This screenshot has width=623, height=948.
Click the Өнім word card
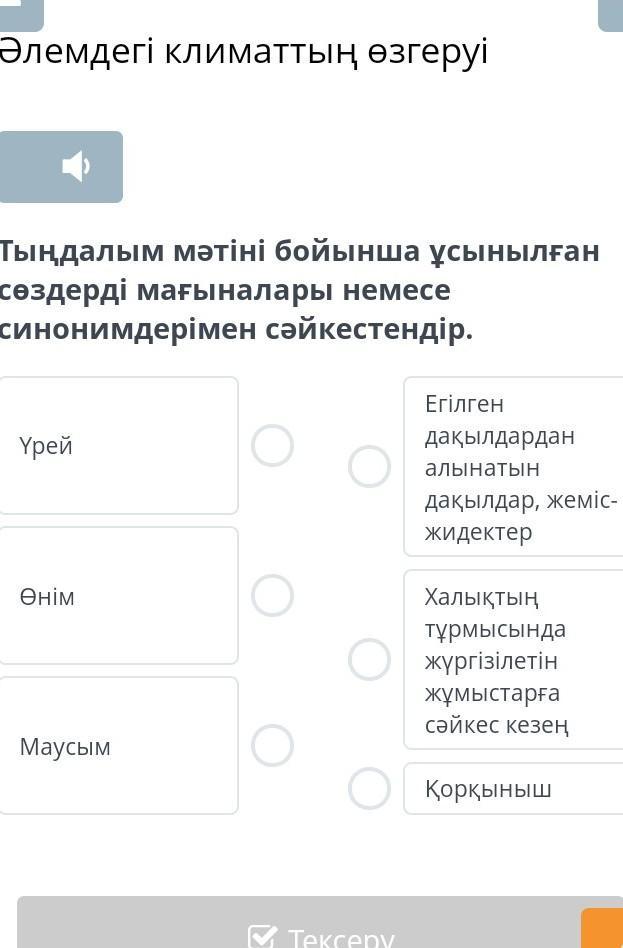point(117,596)
